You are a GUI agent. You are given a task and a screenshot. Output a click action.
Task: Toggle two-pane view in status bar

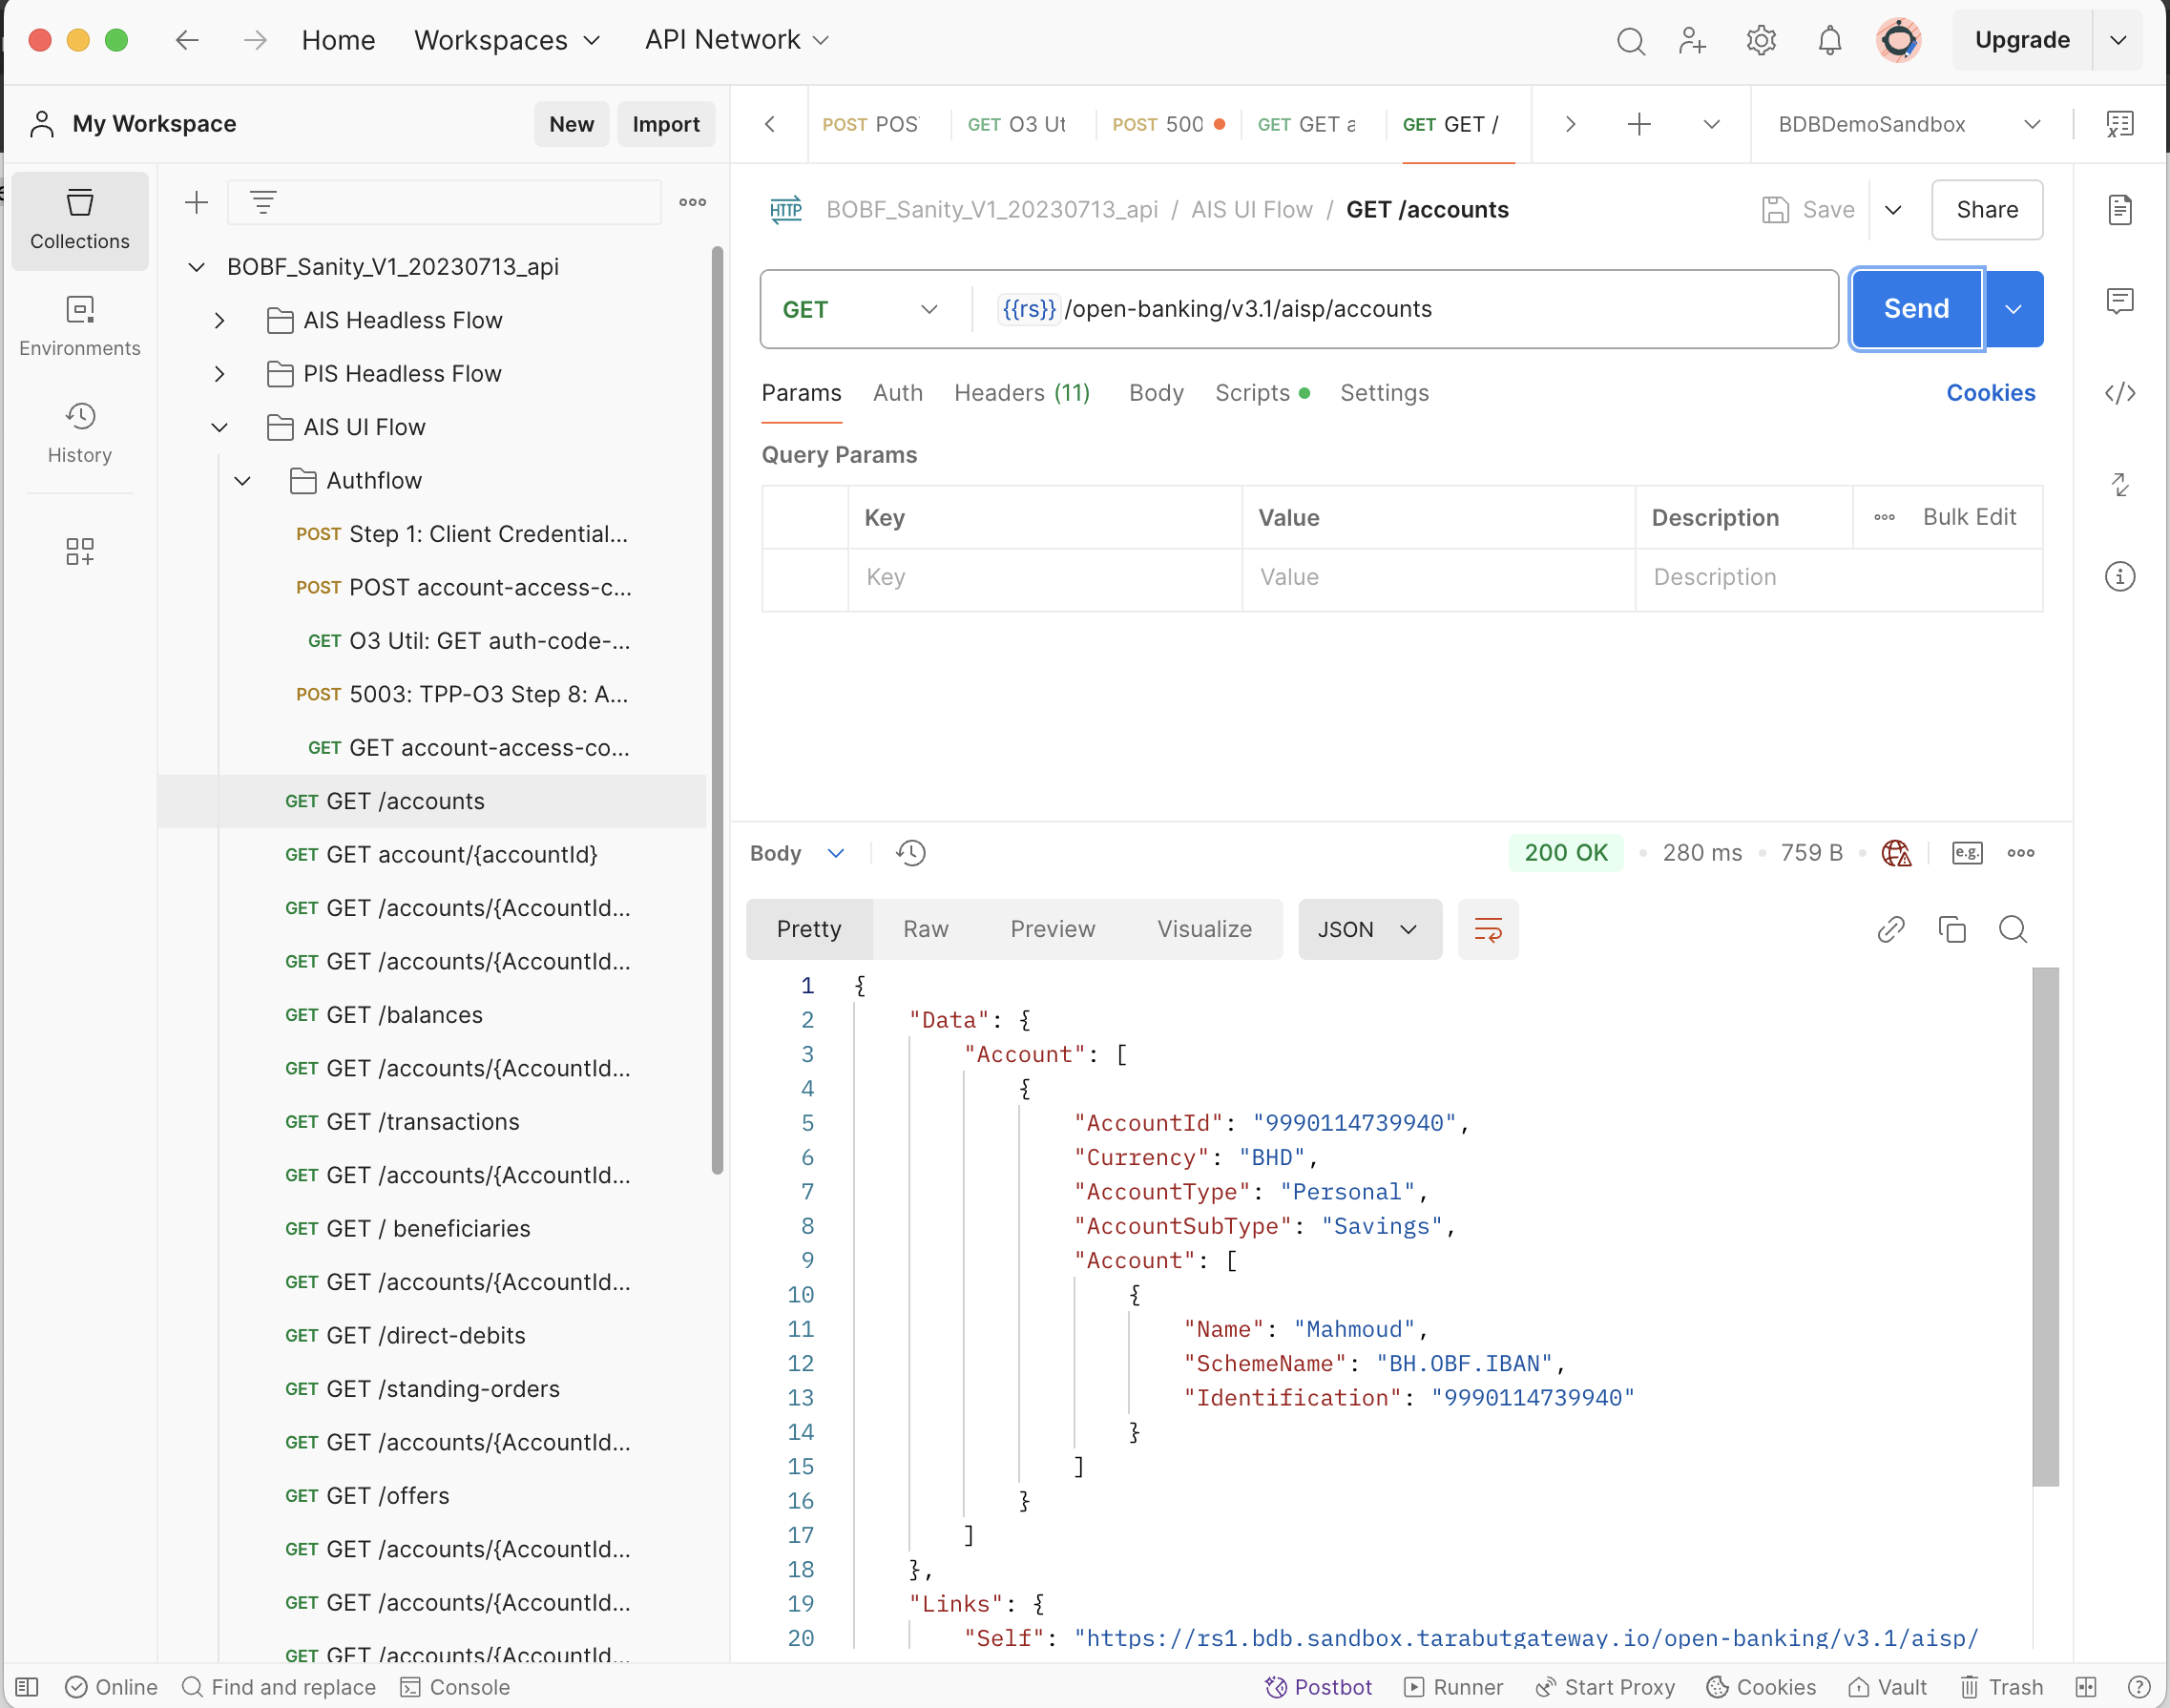2085,1687
